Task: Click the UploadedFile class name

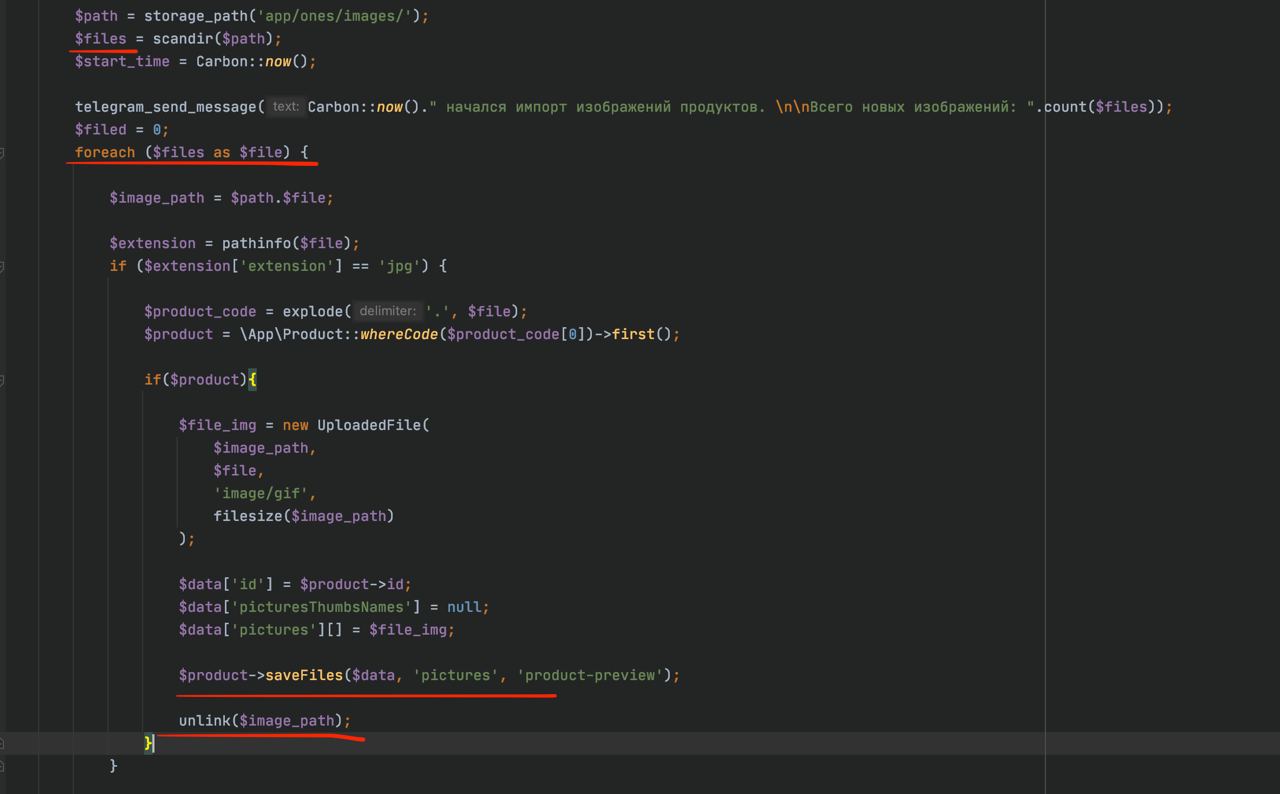Action: click(369, 425)
